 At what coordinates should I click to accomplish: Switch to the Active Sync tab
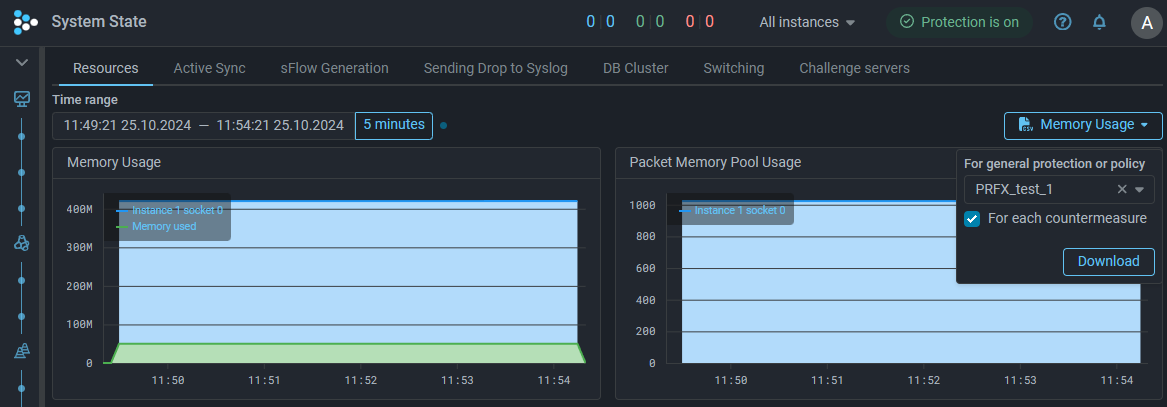pos(209,68)
